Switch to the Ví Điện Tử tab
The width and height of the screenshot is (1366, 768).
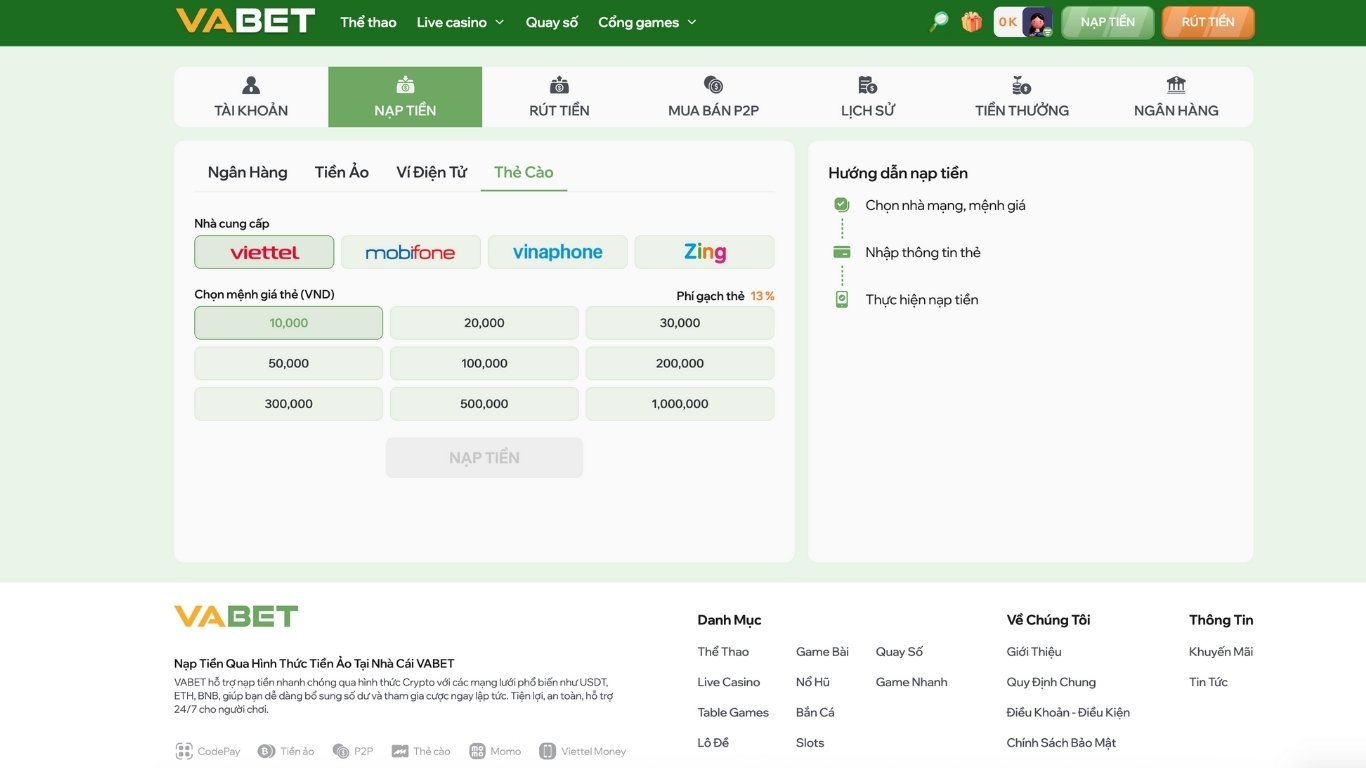coord(430,172)
